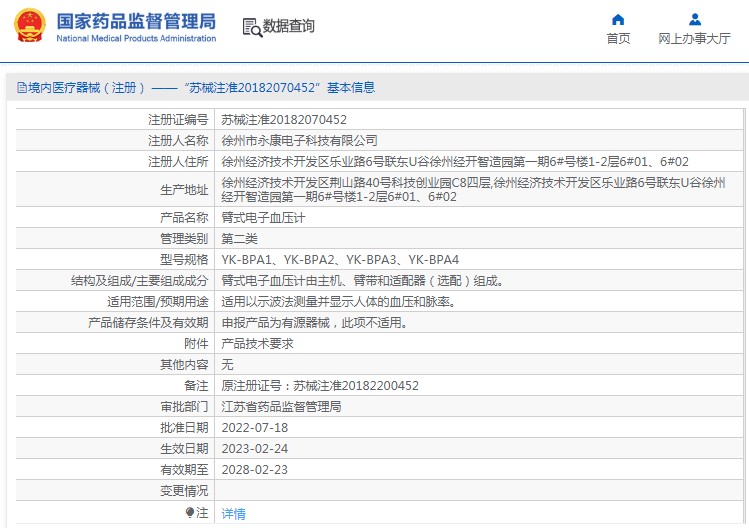Open the 数据查询 search icon
The image size is (749, 528).
252,27
